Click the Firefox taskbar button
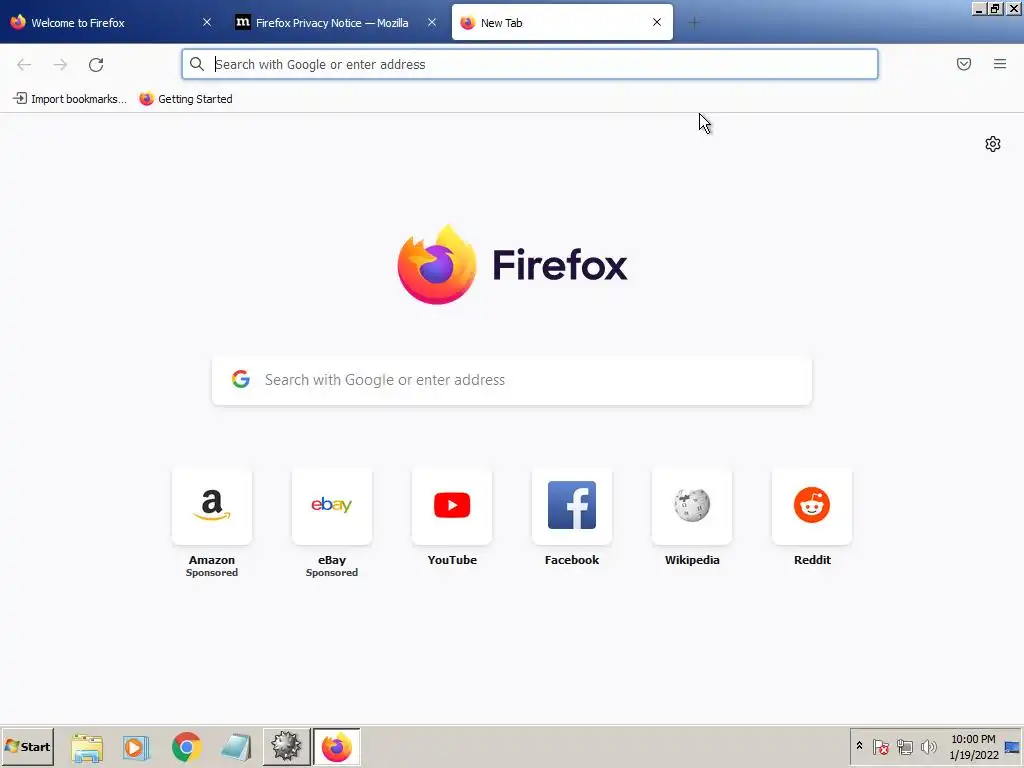This screenshot has height=768, width=1024. coord(336,746)
